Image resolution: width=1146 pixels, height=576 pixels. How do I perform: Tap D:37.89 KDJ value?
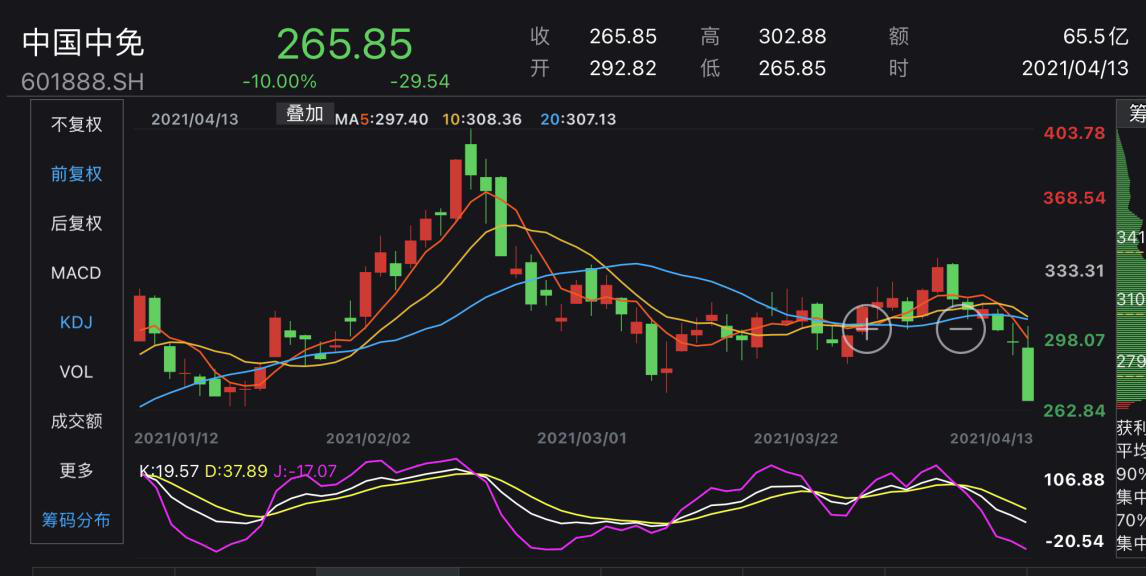[236, 471]
